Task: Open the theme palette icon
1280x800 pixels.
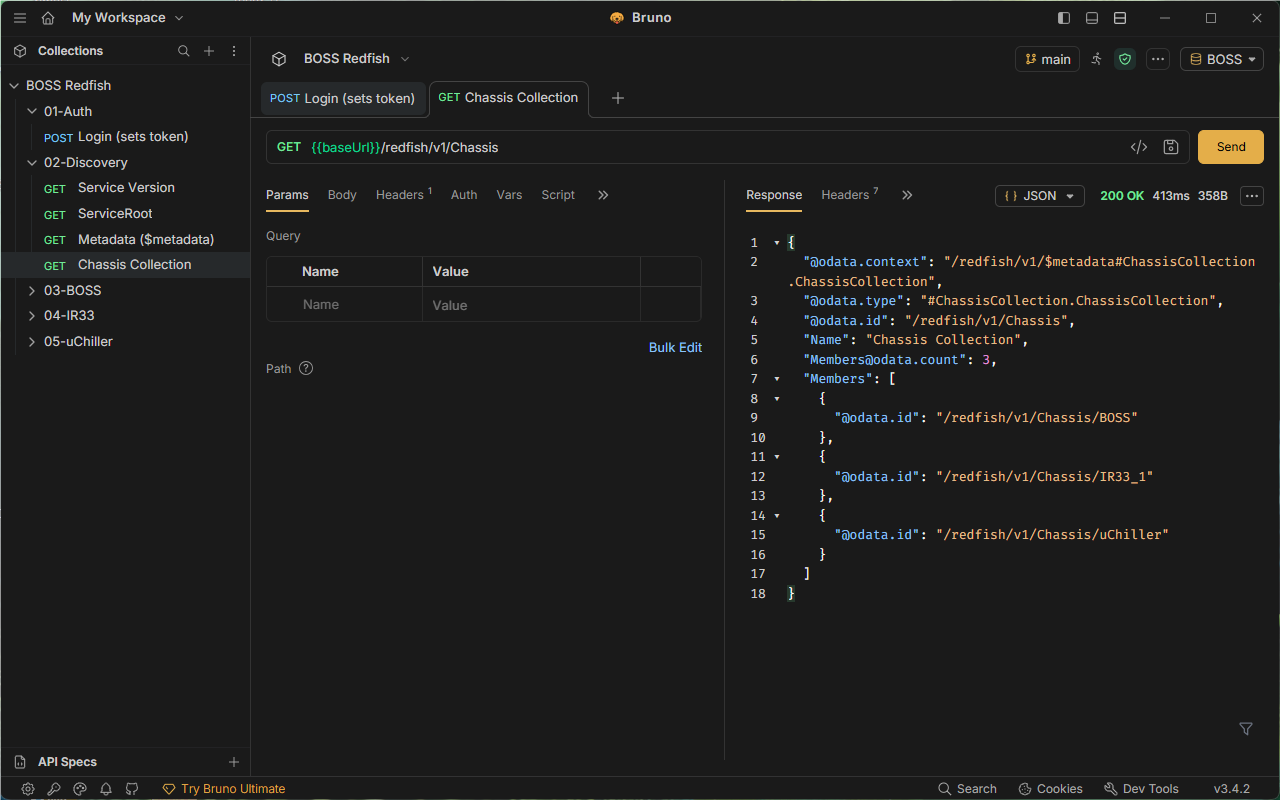Action: tap(80, 789)
